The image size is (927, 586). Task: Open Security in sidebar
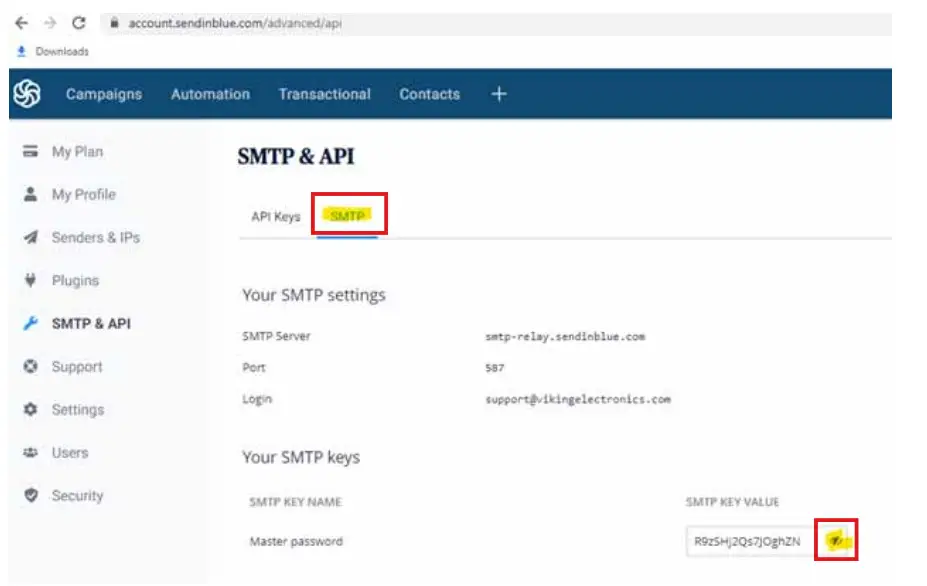[77, 496]
